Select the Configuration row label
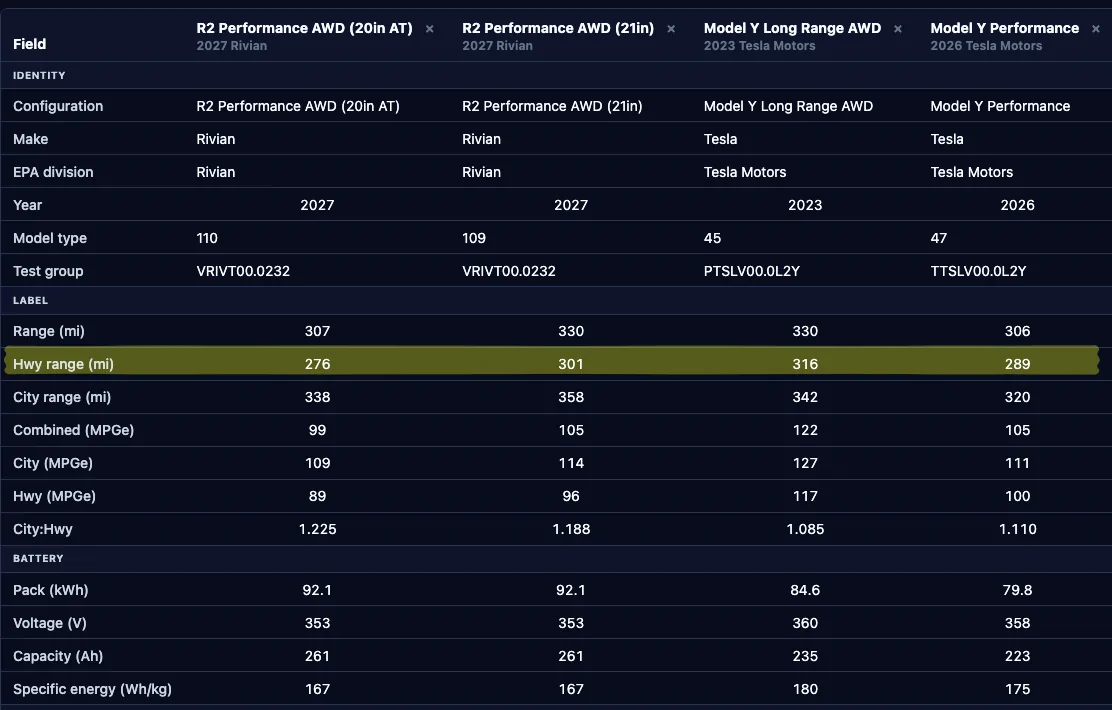Screen dimensions: 1112x710 [x=58, y=106]
